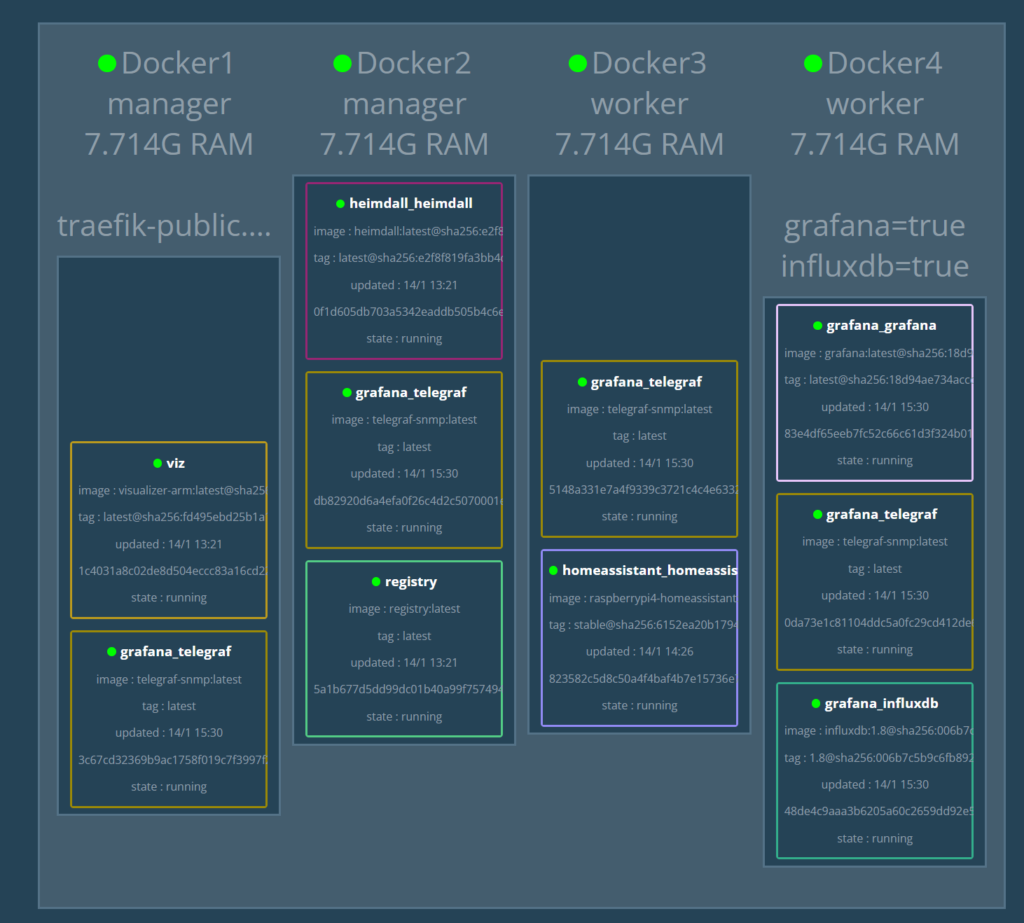Click container ID 5a1b677d5dd99dc01b40a99f757494
The image size is (1024, 923).
408,689
